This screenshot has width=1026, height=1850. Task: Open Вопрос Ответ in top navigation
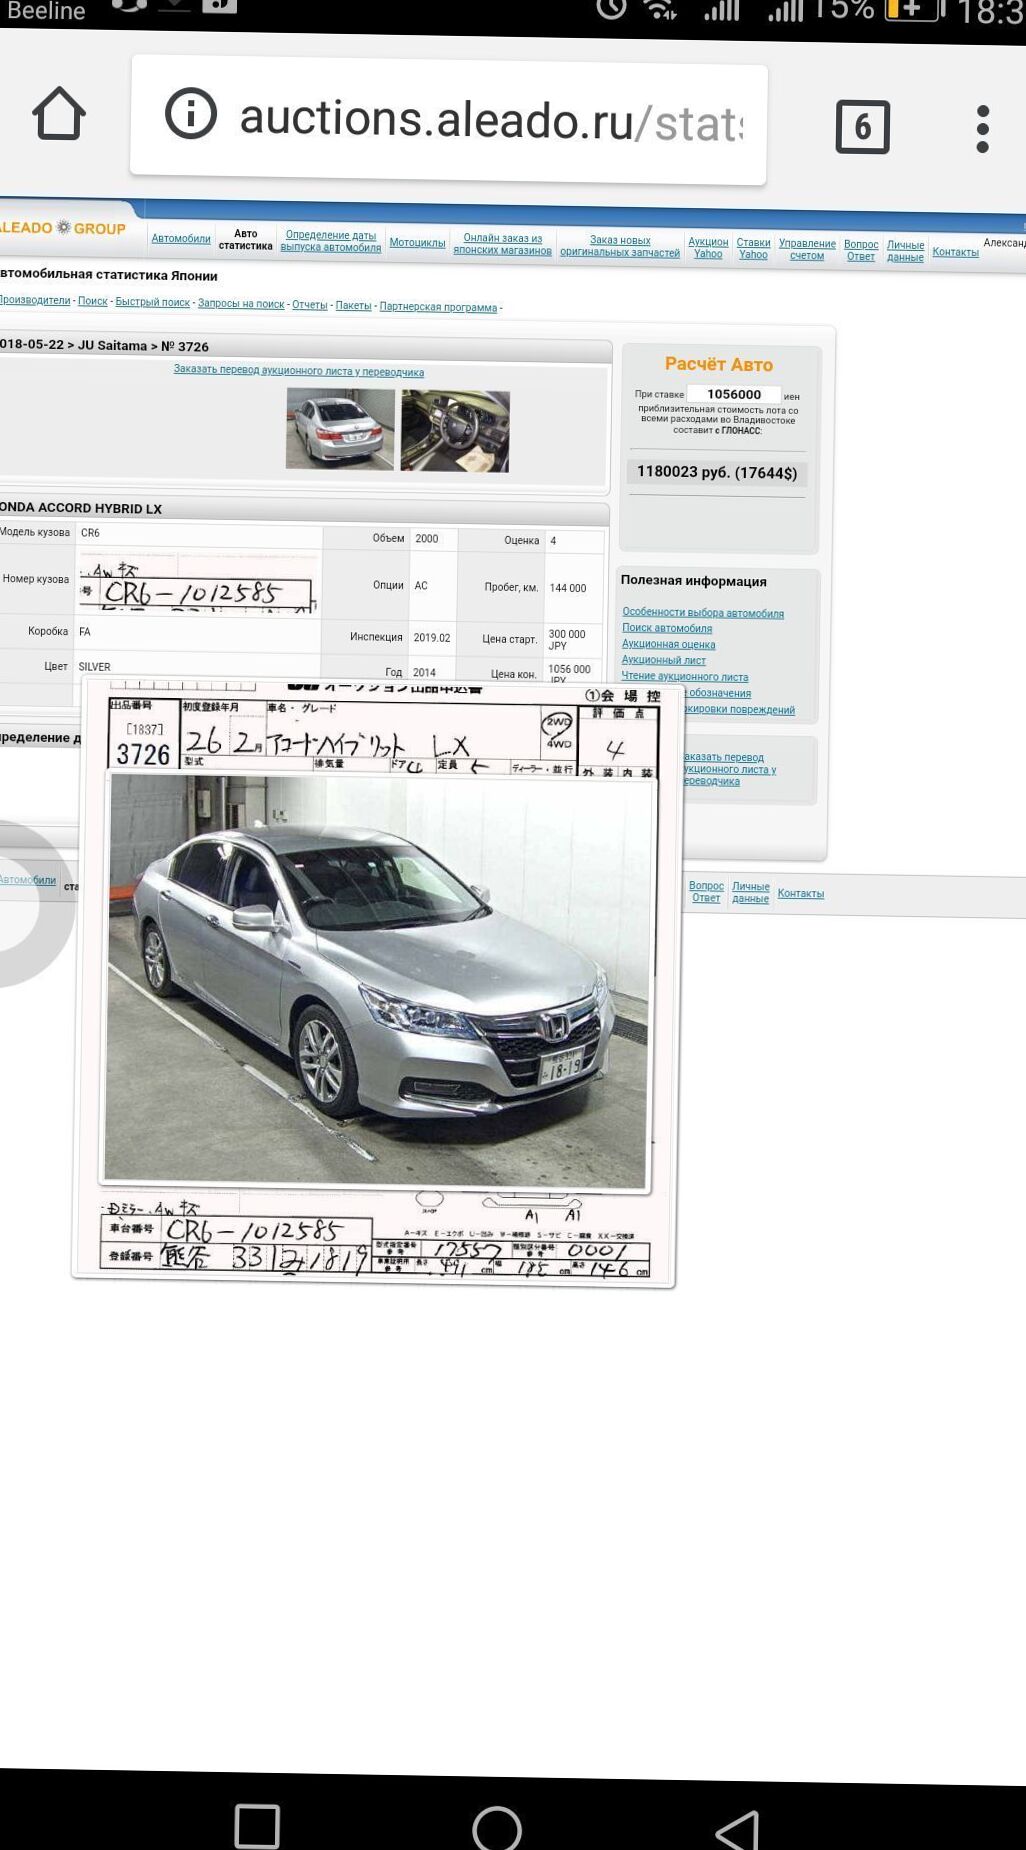pyautogui.click(x=861, y=250)
